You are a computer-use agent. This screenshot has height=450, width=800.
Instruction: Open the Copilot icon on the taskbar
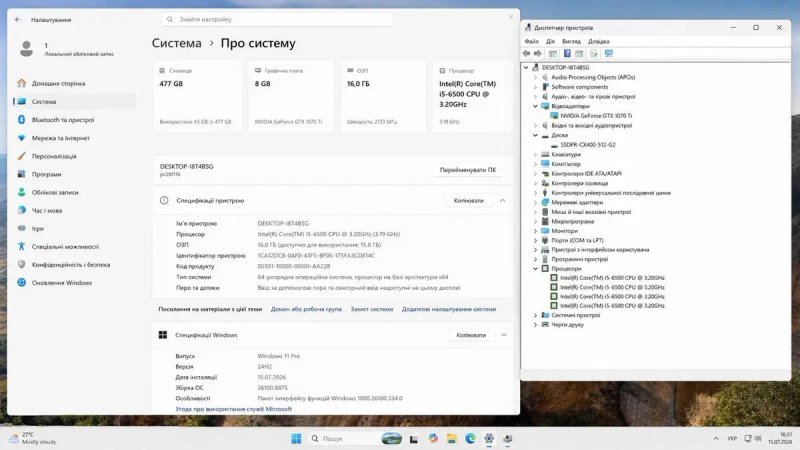[433, 438]
